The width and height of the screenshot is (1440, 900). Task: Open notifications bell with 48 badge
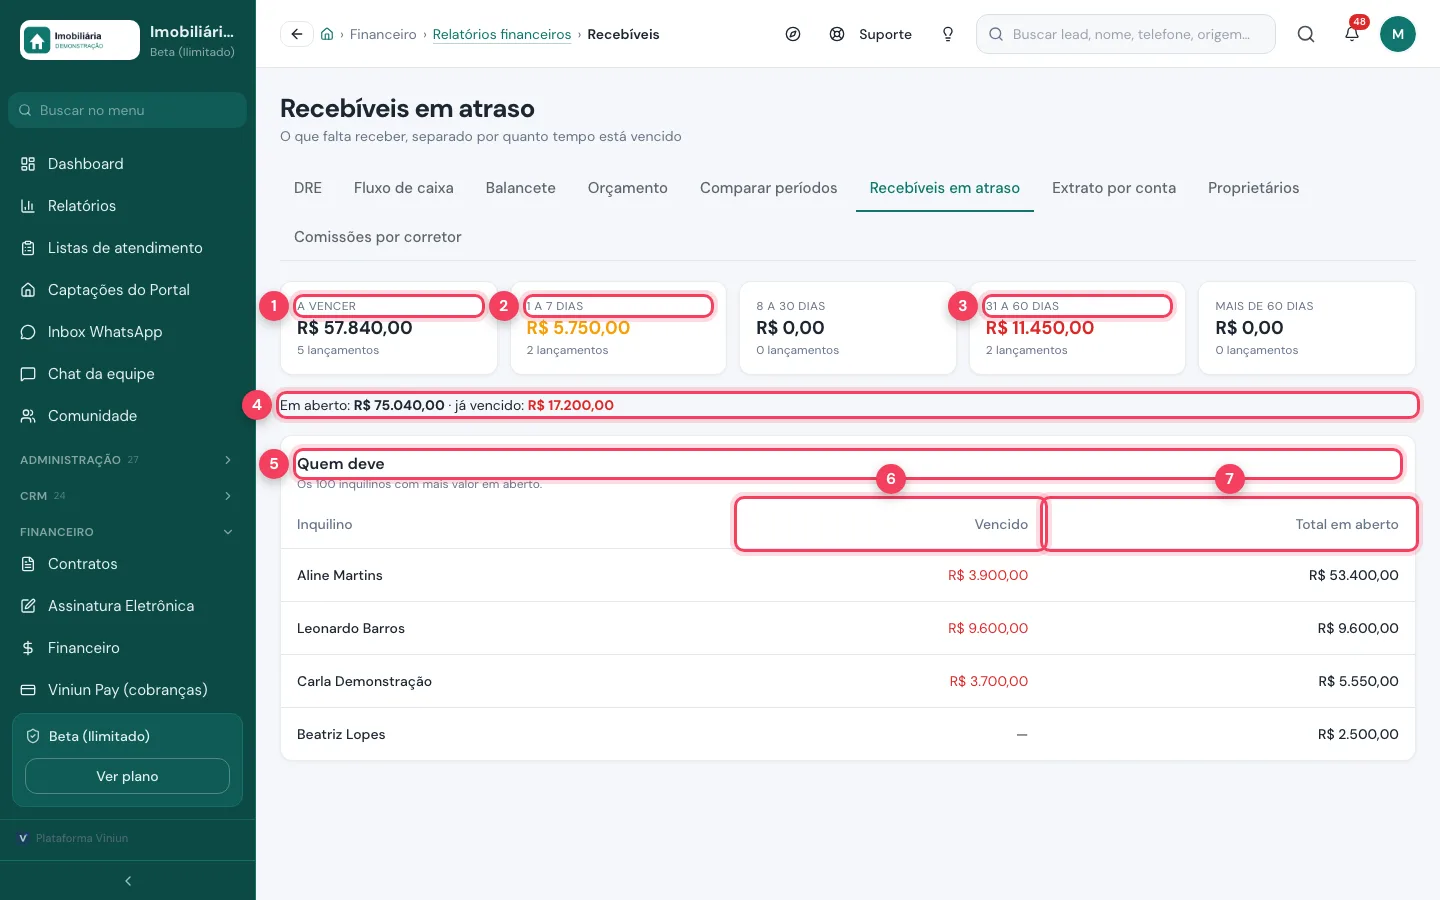[1352, 34]
